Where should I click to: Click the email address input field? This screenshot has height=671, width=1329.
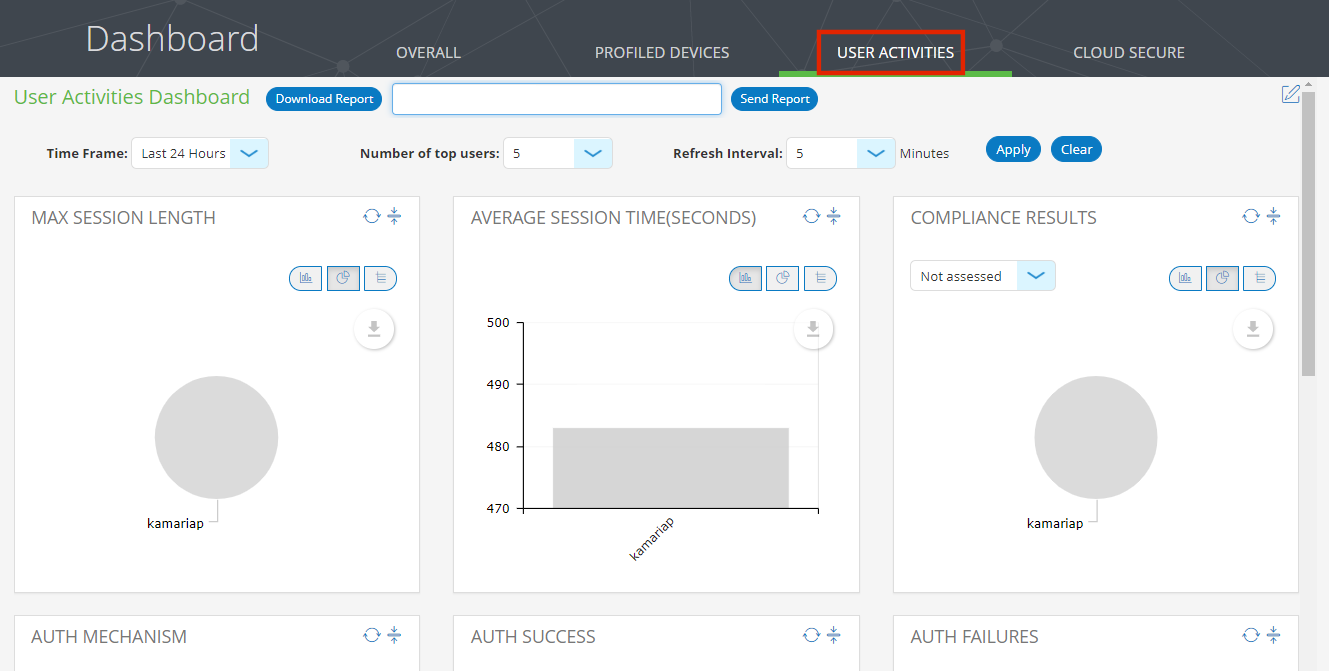click(x=556, y=99)
